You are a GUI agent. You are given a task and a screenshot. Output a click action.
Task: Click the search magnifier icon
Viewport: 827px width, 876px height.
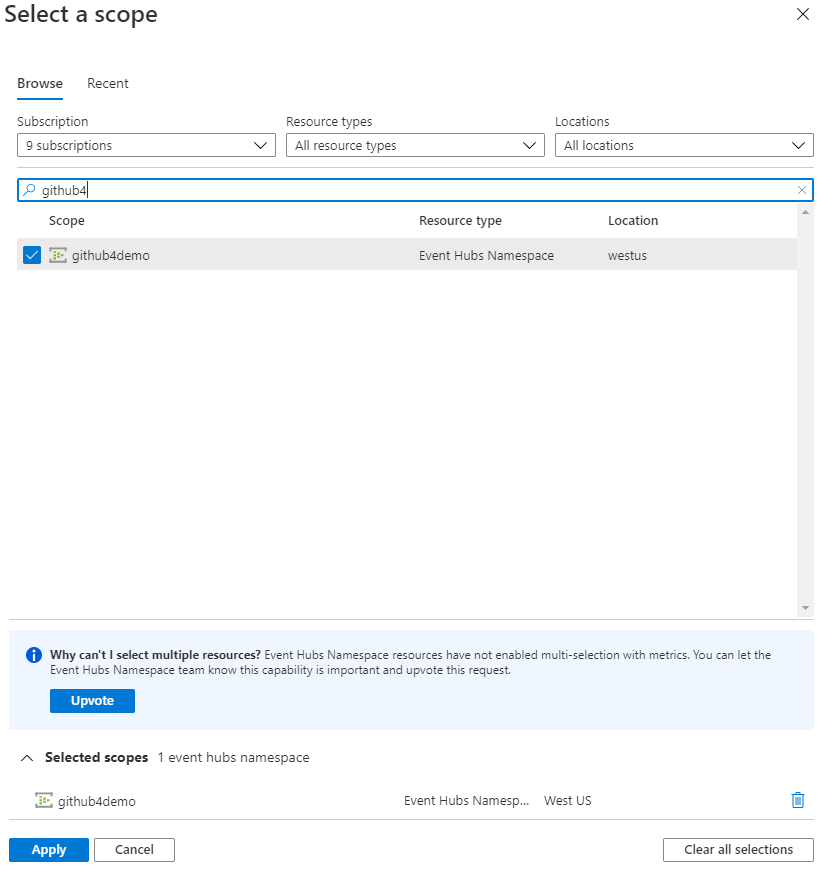(x=29, y=191)
